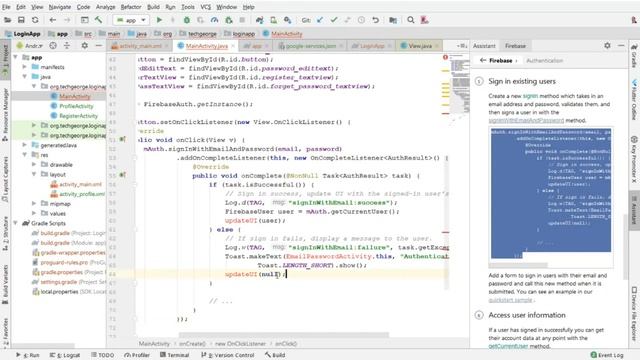Screen dimensions: 640x360
Task: Click the Git Show History clock icon
Action: coord(361,20)
